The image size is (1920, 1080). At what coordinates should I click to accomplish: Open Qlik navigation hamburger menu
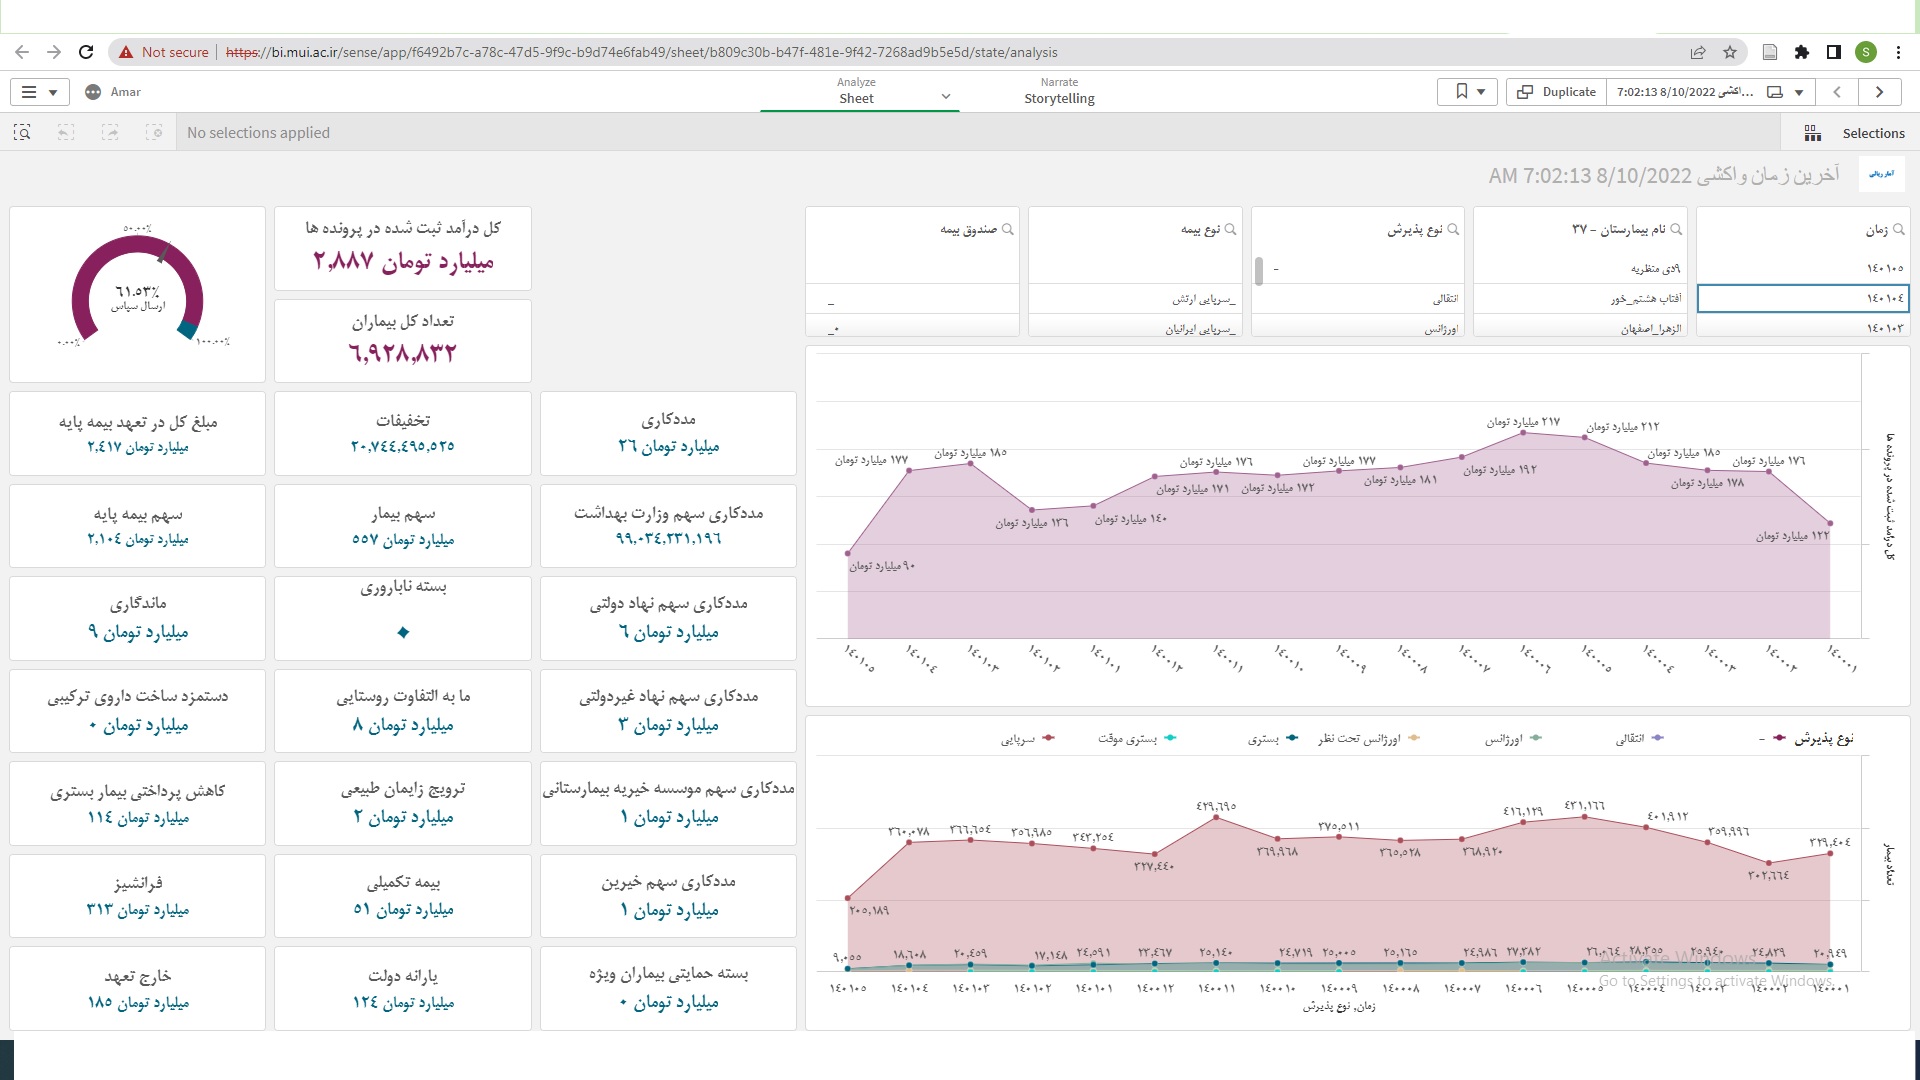coord(40,92)
